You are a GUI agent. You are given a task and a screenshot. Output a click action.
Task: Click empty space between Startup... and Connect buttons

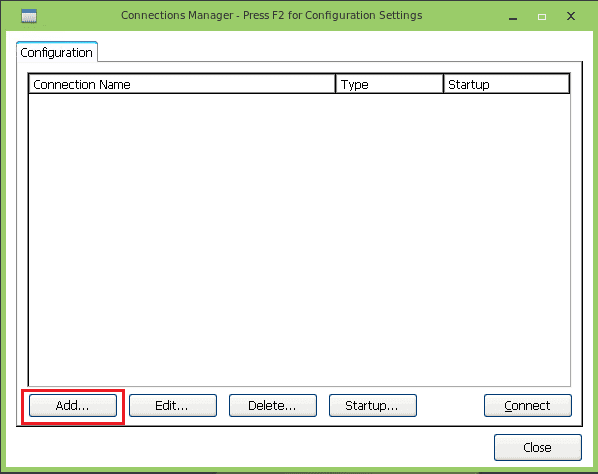450,405
